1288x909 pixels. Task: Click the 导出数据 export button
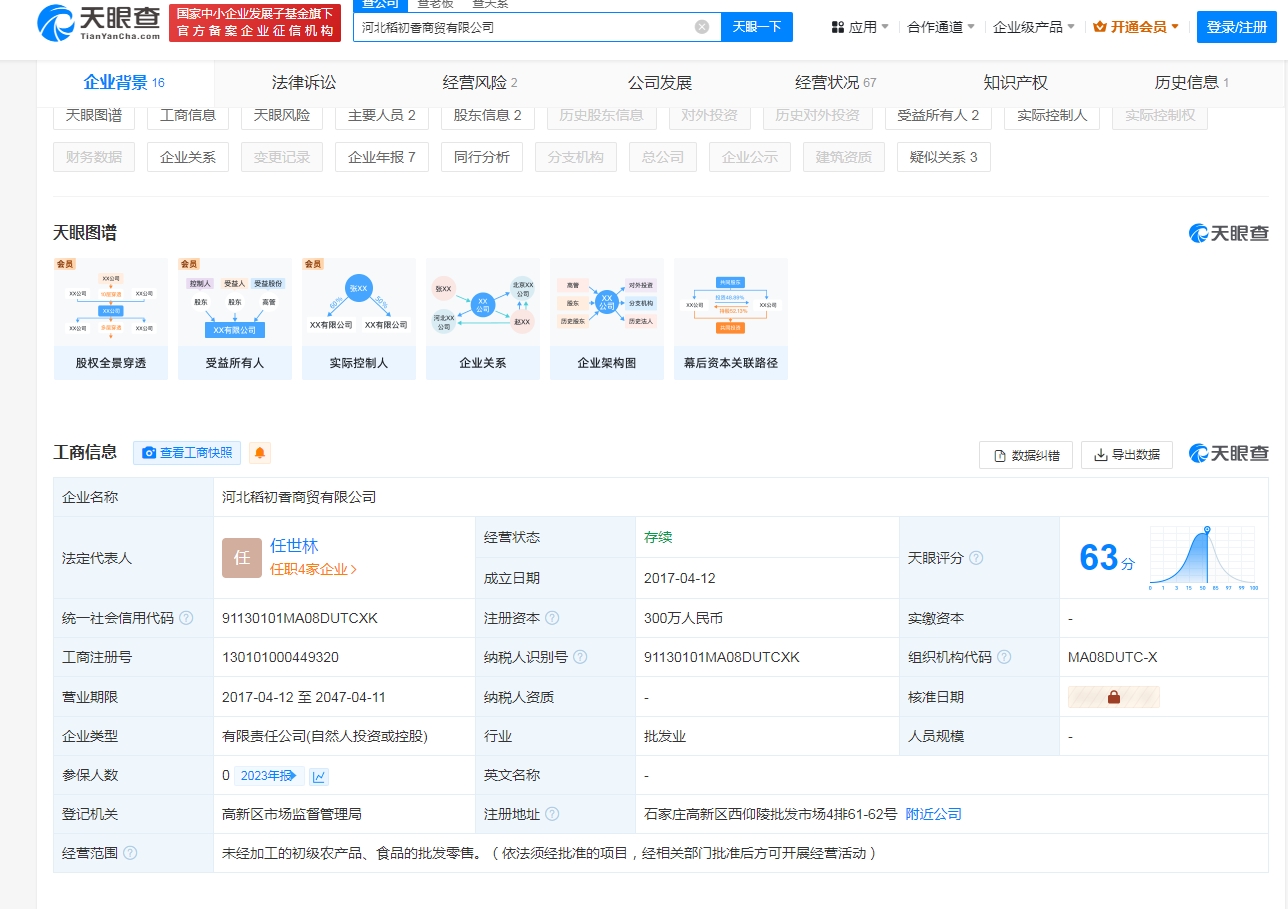(x=1126, y=455)
